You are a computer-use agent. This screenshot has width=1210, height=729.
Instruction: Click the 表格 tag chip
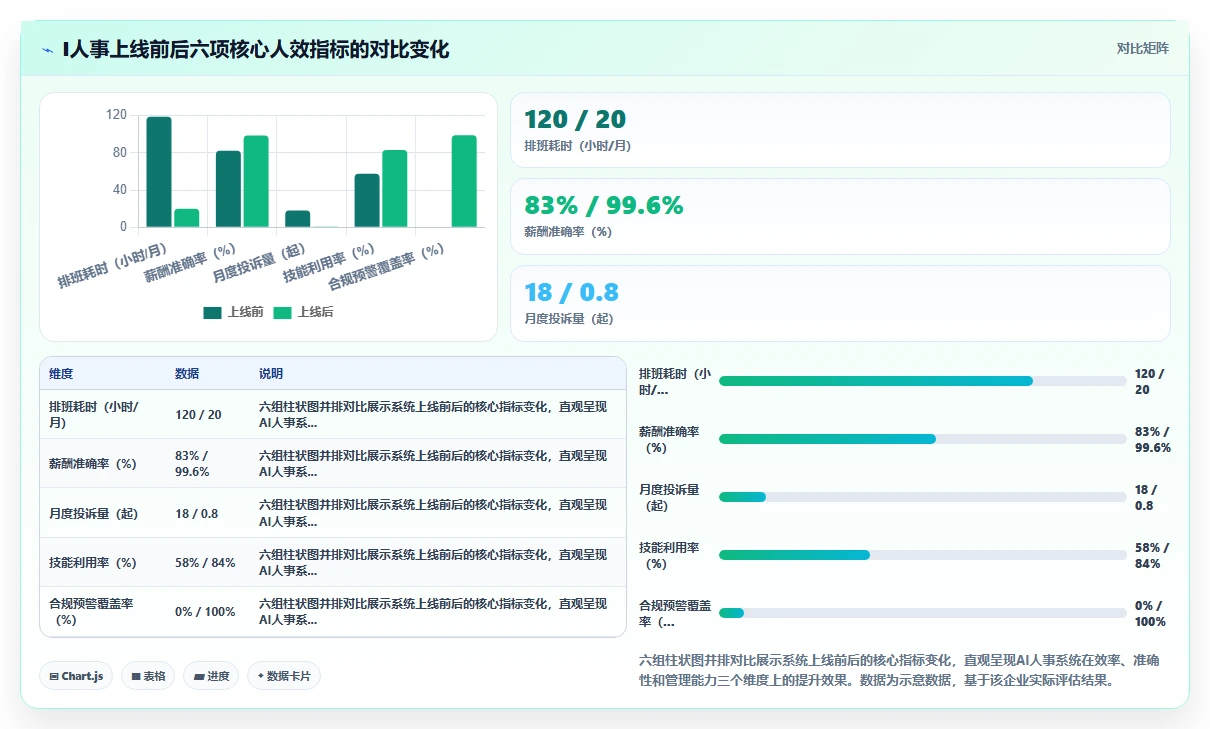[x=148, y=676]
